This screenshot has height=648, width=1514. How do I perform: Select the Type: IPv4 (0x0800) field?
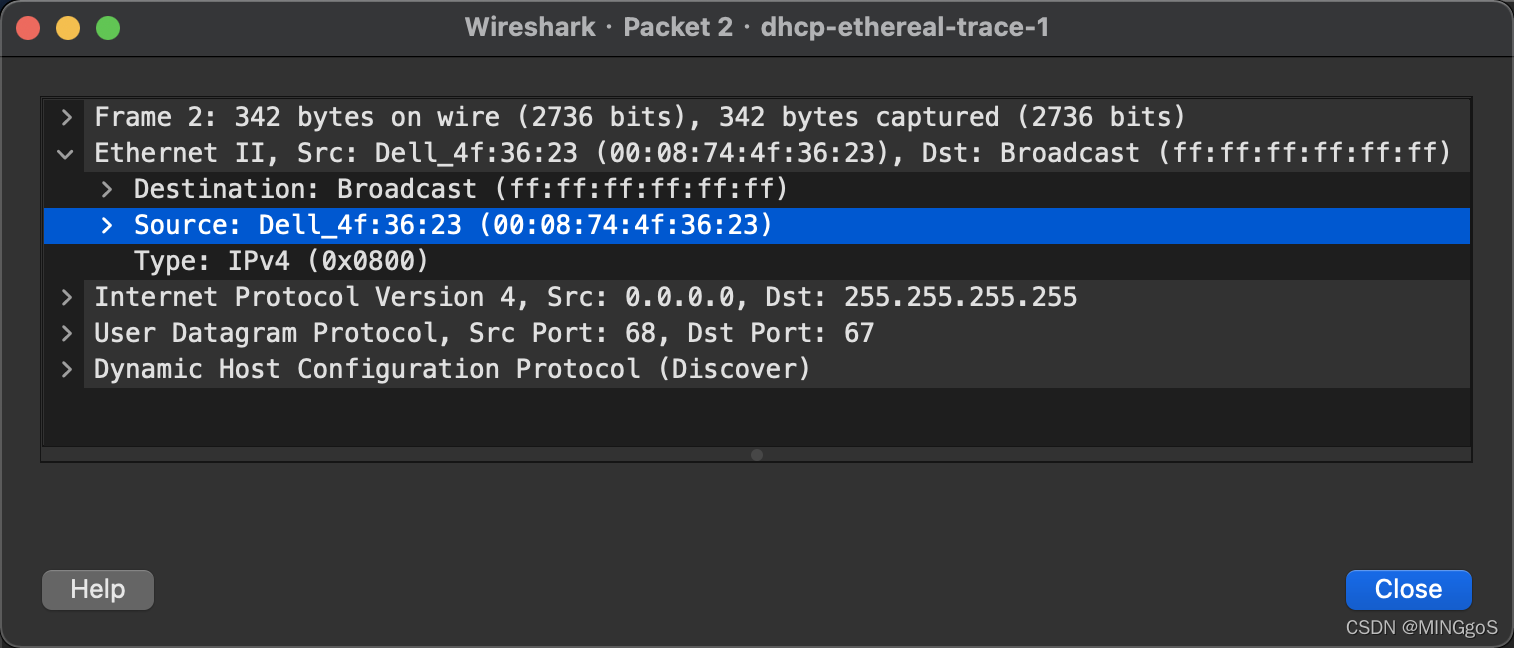(281, 262)
